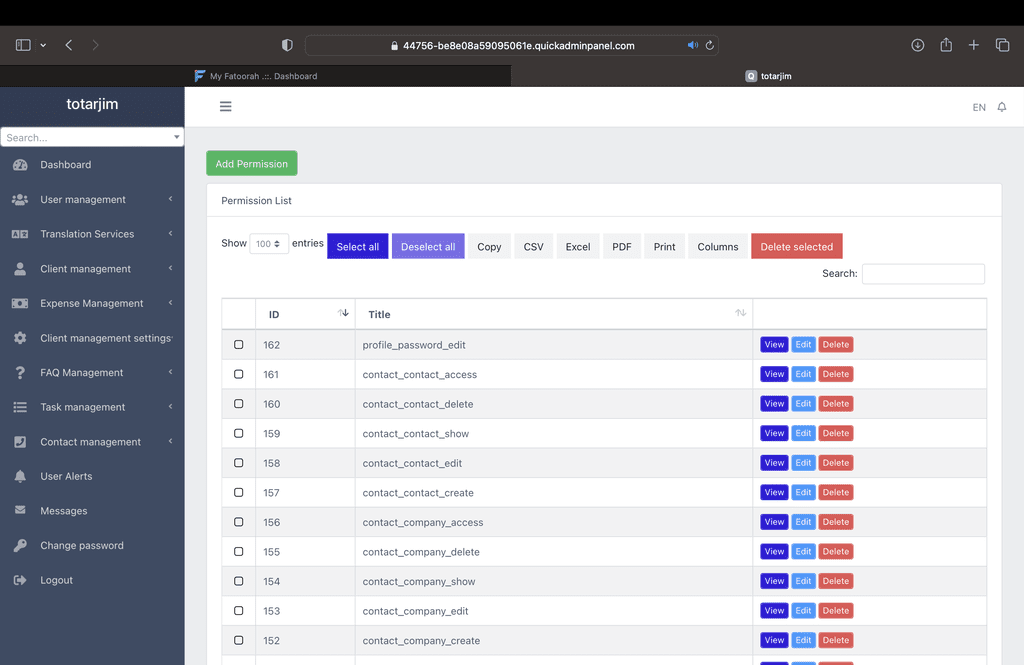This screenshot has width=1024, height=665.
Task: Click the Logout exit icon
Action: click(x=20, y=580)
